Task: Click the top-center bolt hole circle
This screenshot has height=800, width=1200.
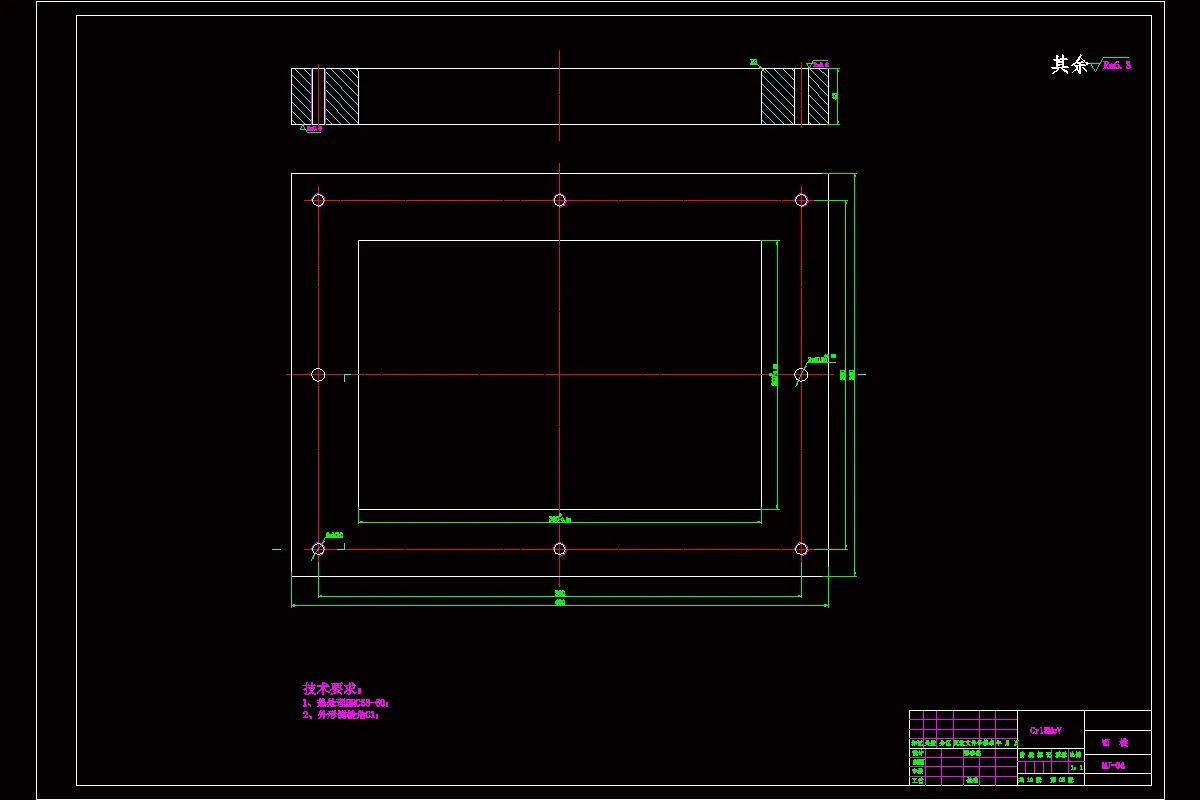Action: pyautogui.click(x=560, y=200)
